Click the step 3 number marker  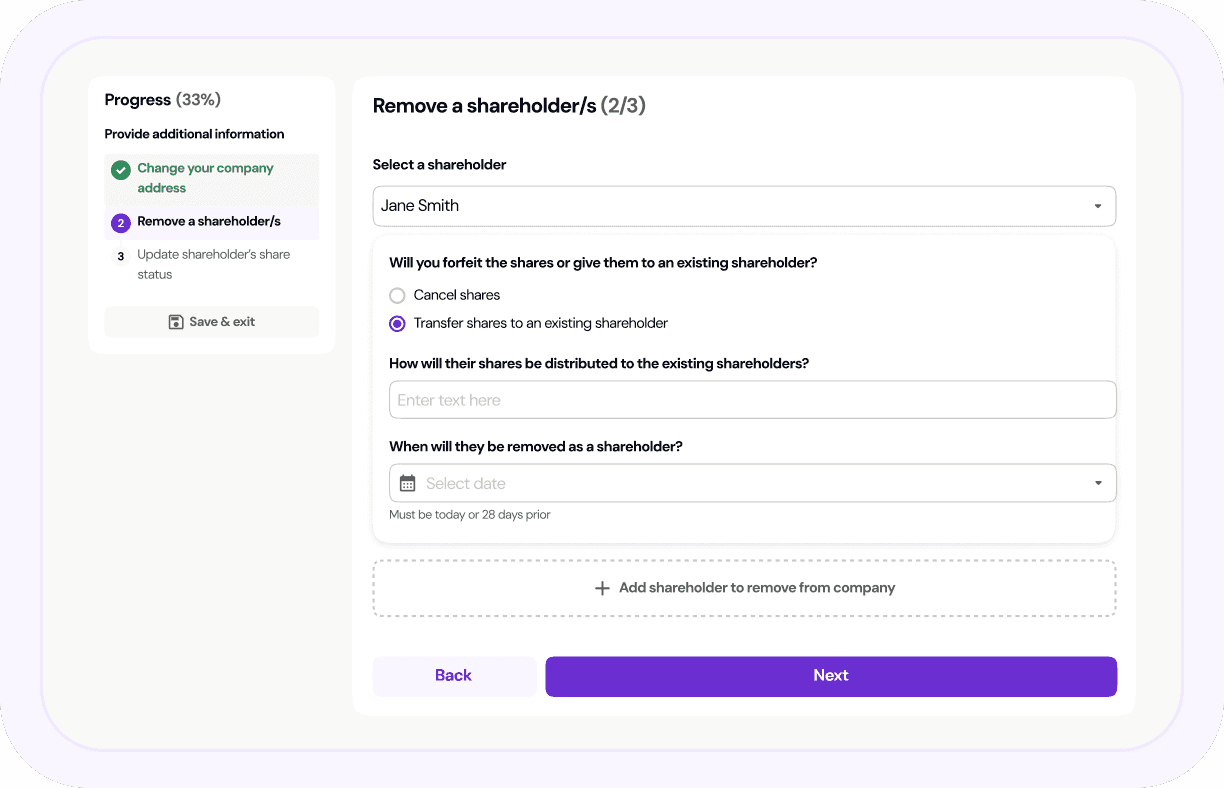pos(121,256)
